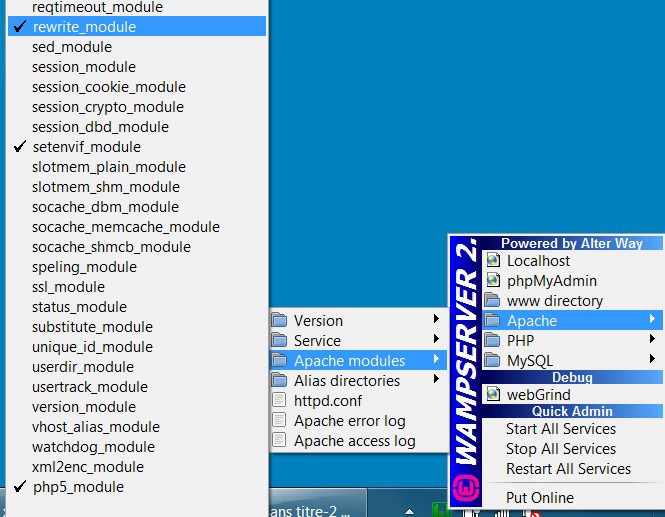Select slotmem_shm_module in the list

(137, 187)
